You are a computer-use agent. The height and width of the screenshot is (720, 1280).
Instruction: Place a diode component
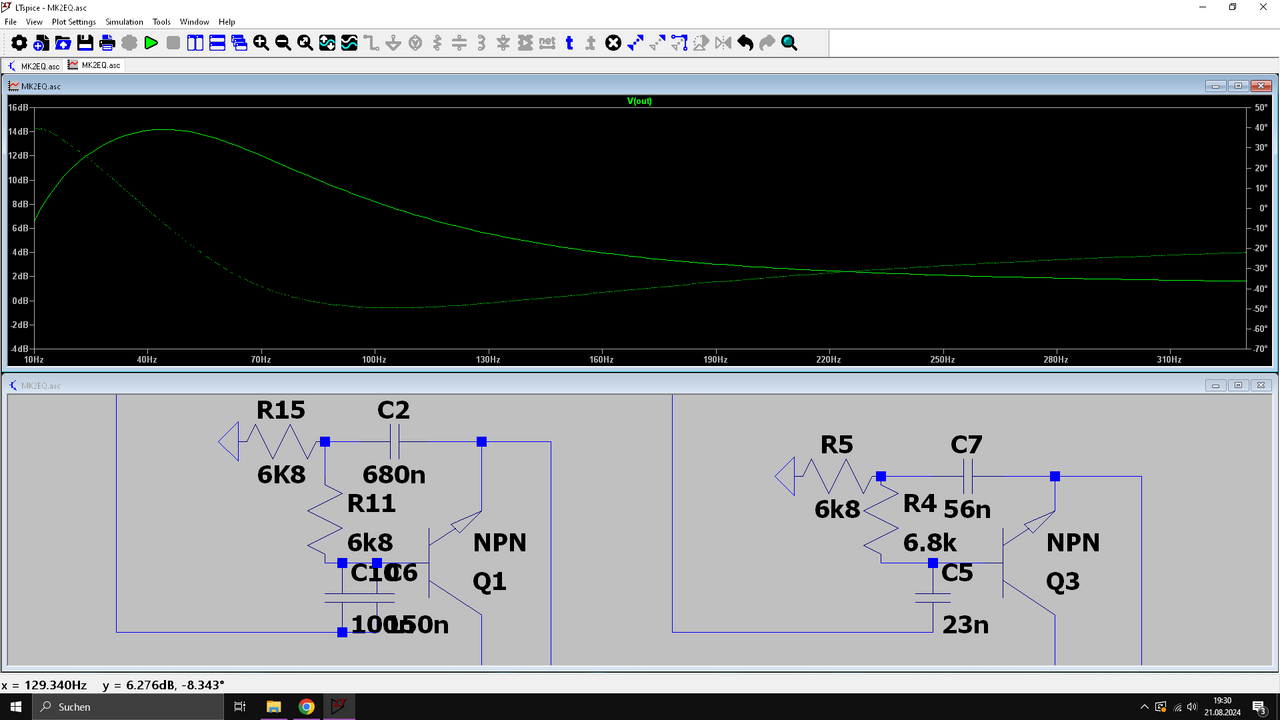[503, 43]
